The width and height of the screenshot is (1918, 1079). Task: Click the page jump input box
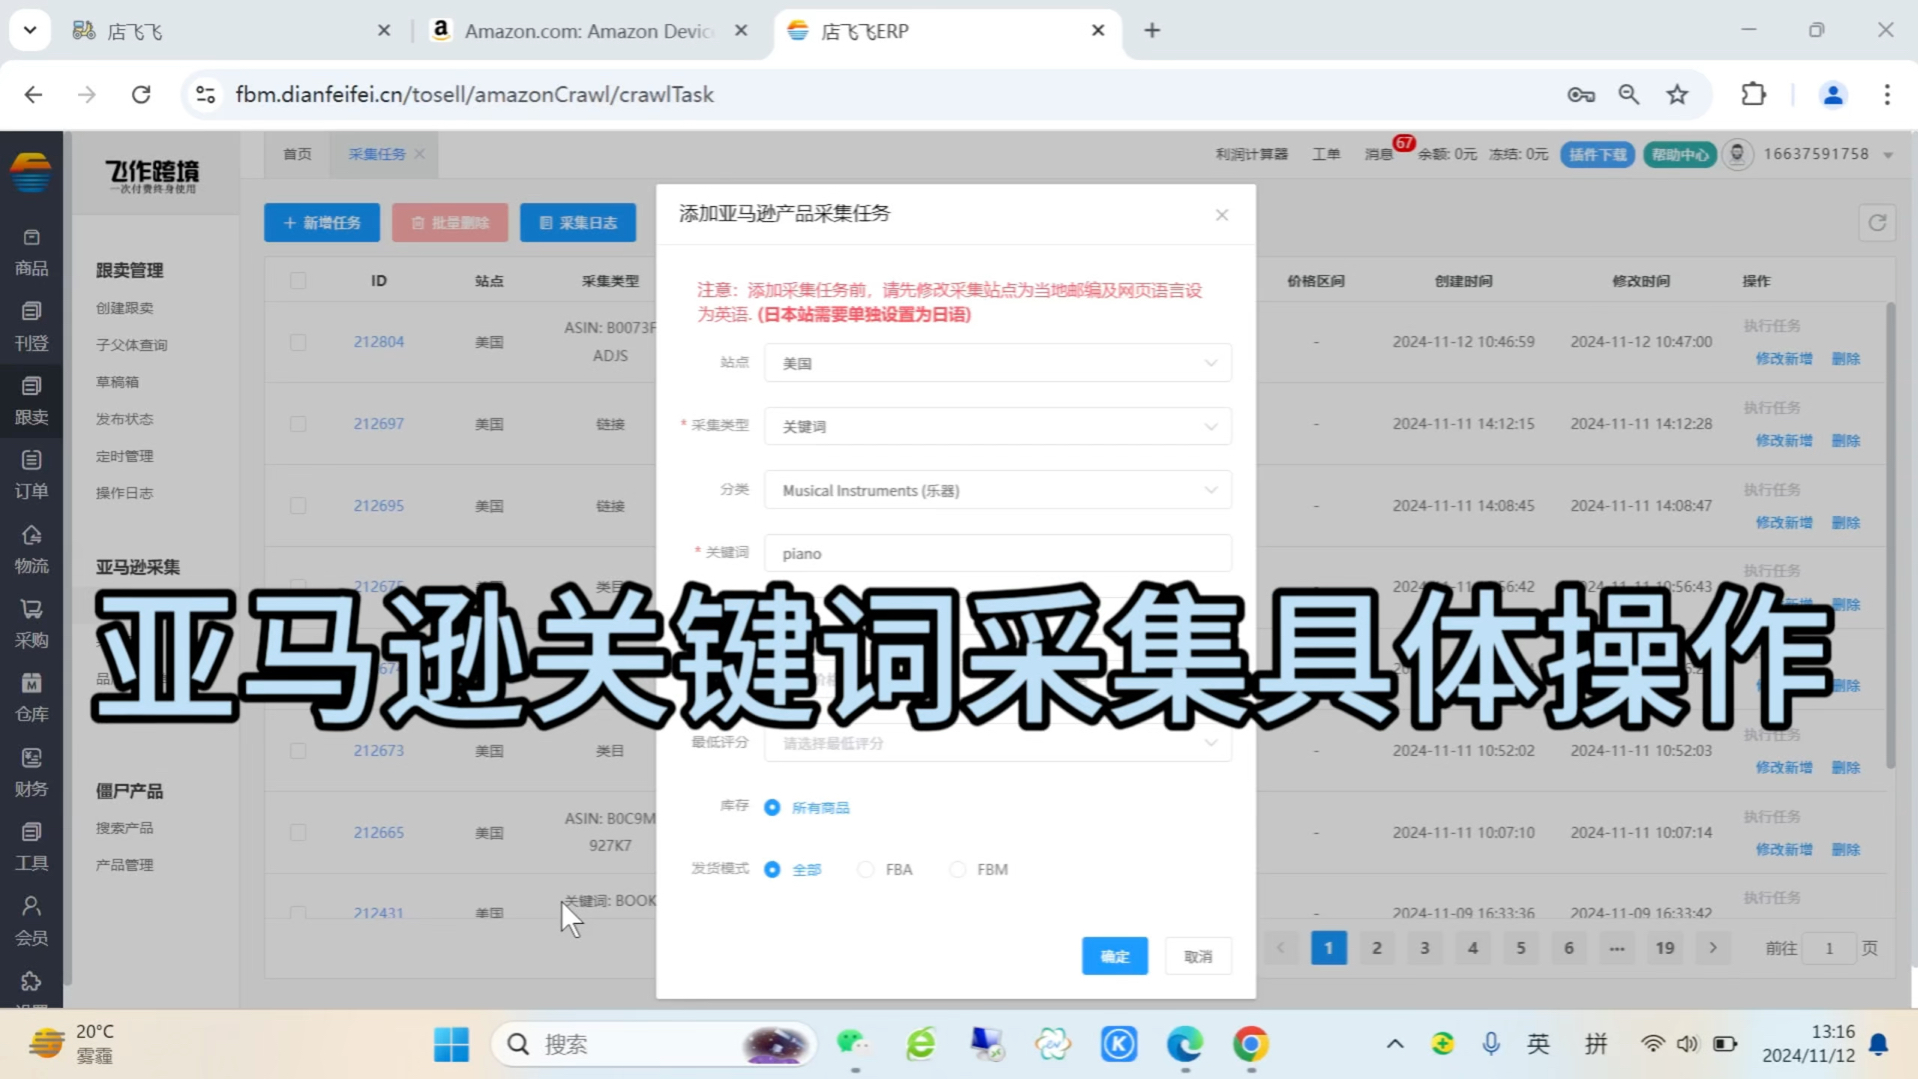pyautogui.click(x=1829, y=948)
